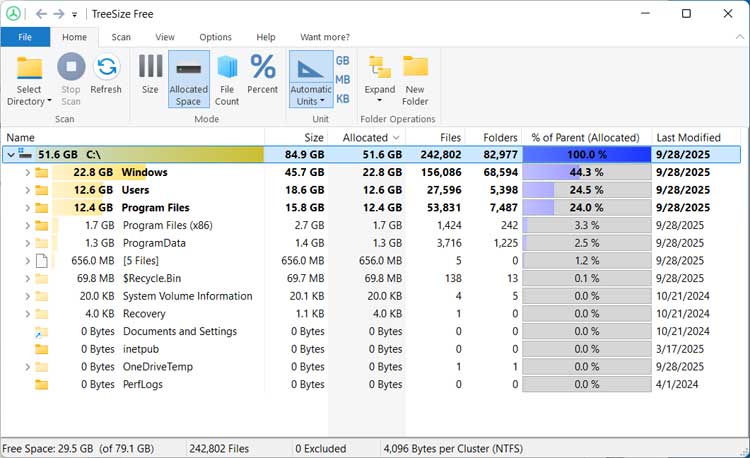Set unit to GB
This screenshot has height=458, width=750.
[342, 61]
